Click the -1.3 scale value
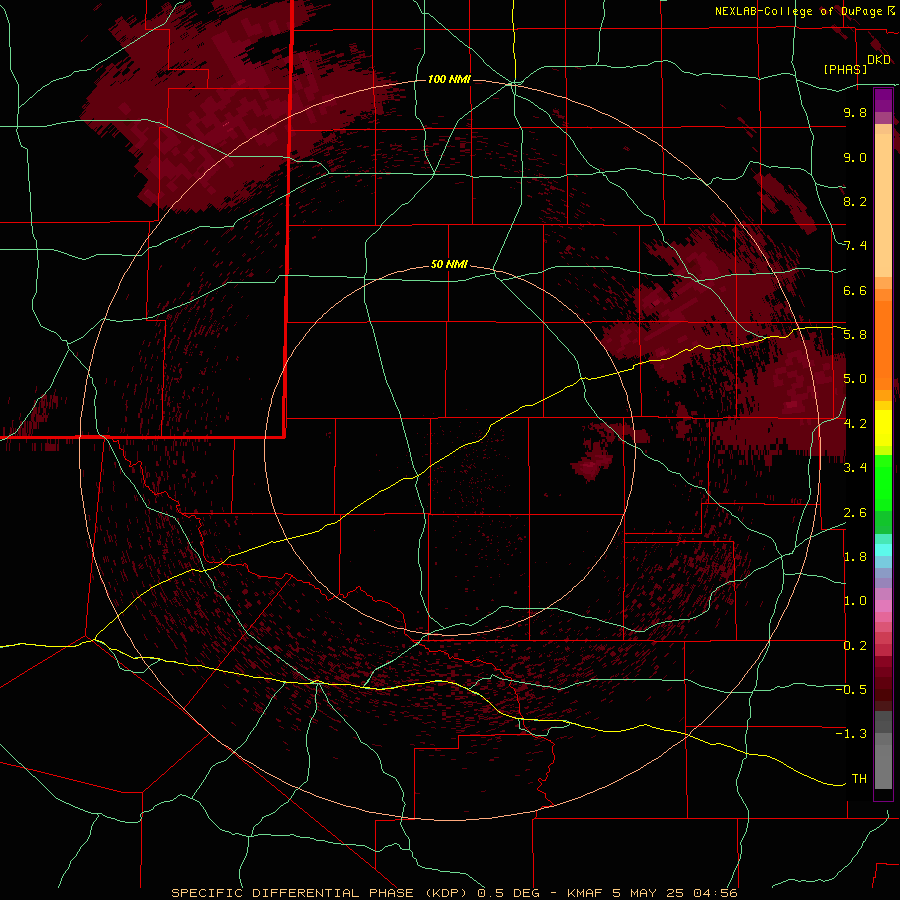The width and height of the screenshot is (900, 900). (x=851, y=734)
